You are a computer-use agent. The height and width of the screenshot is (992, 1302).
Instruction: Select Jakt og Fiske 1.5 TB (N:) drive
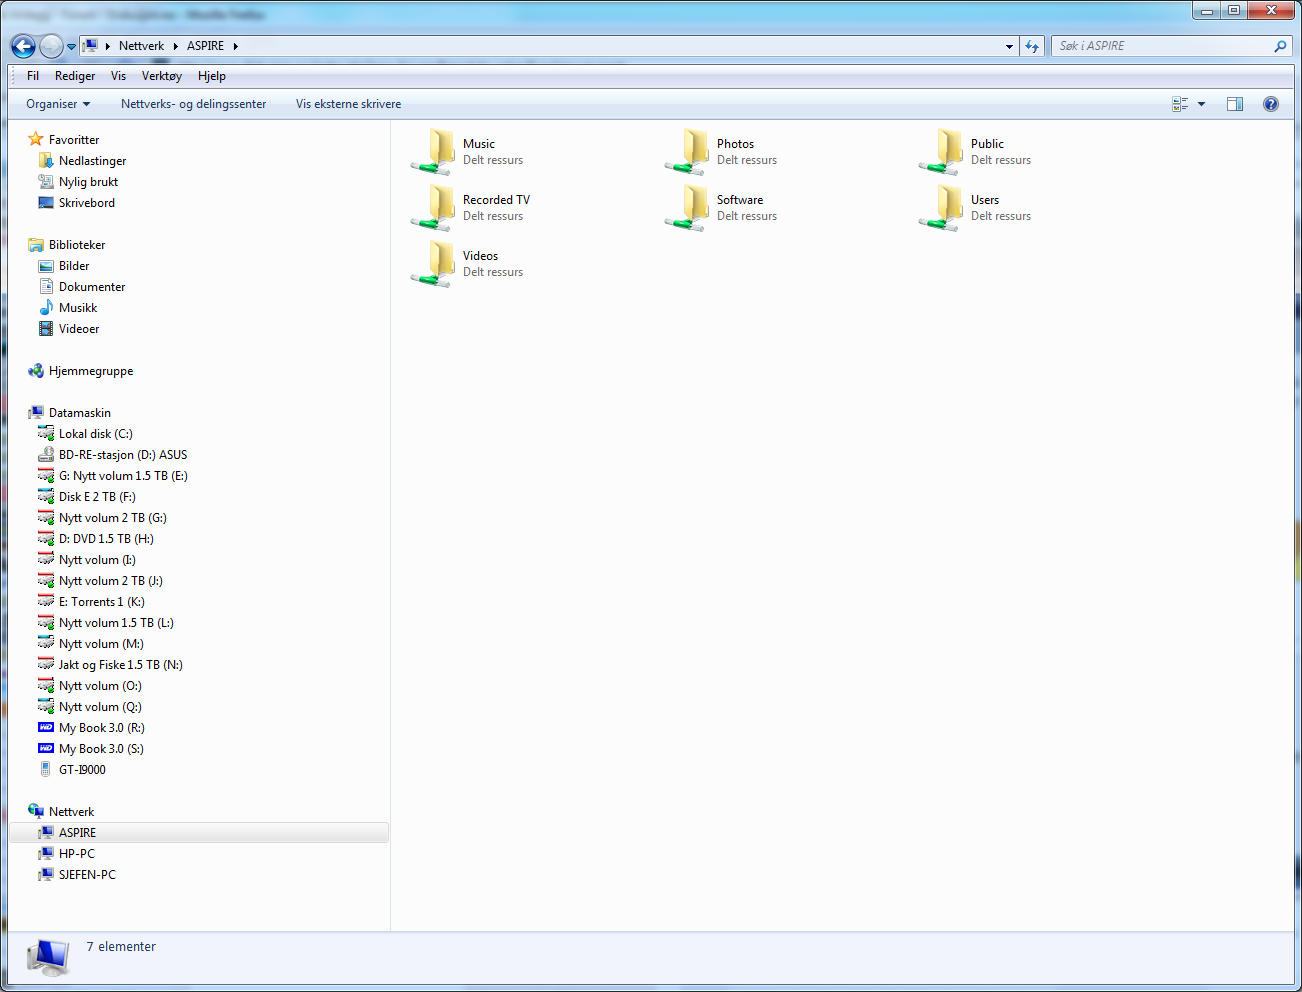121,665
